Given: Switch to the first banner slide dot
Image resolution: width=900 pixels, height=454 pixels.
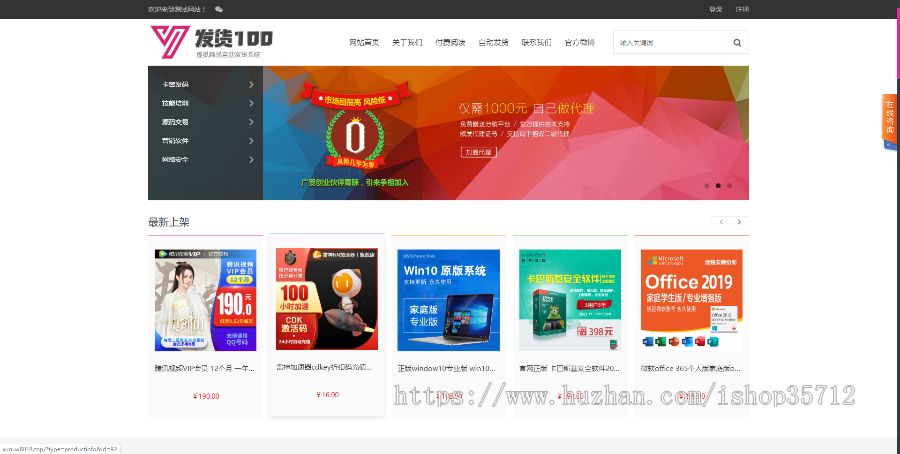Looking at the screenshot, I should tap(707, 185).
